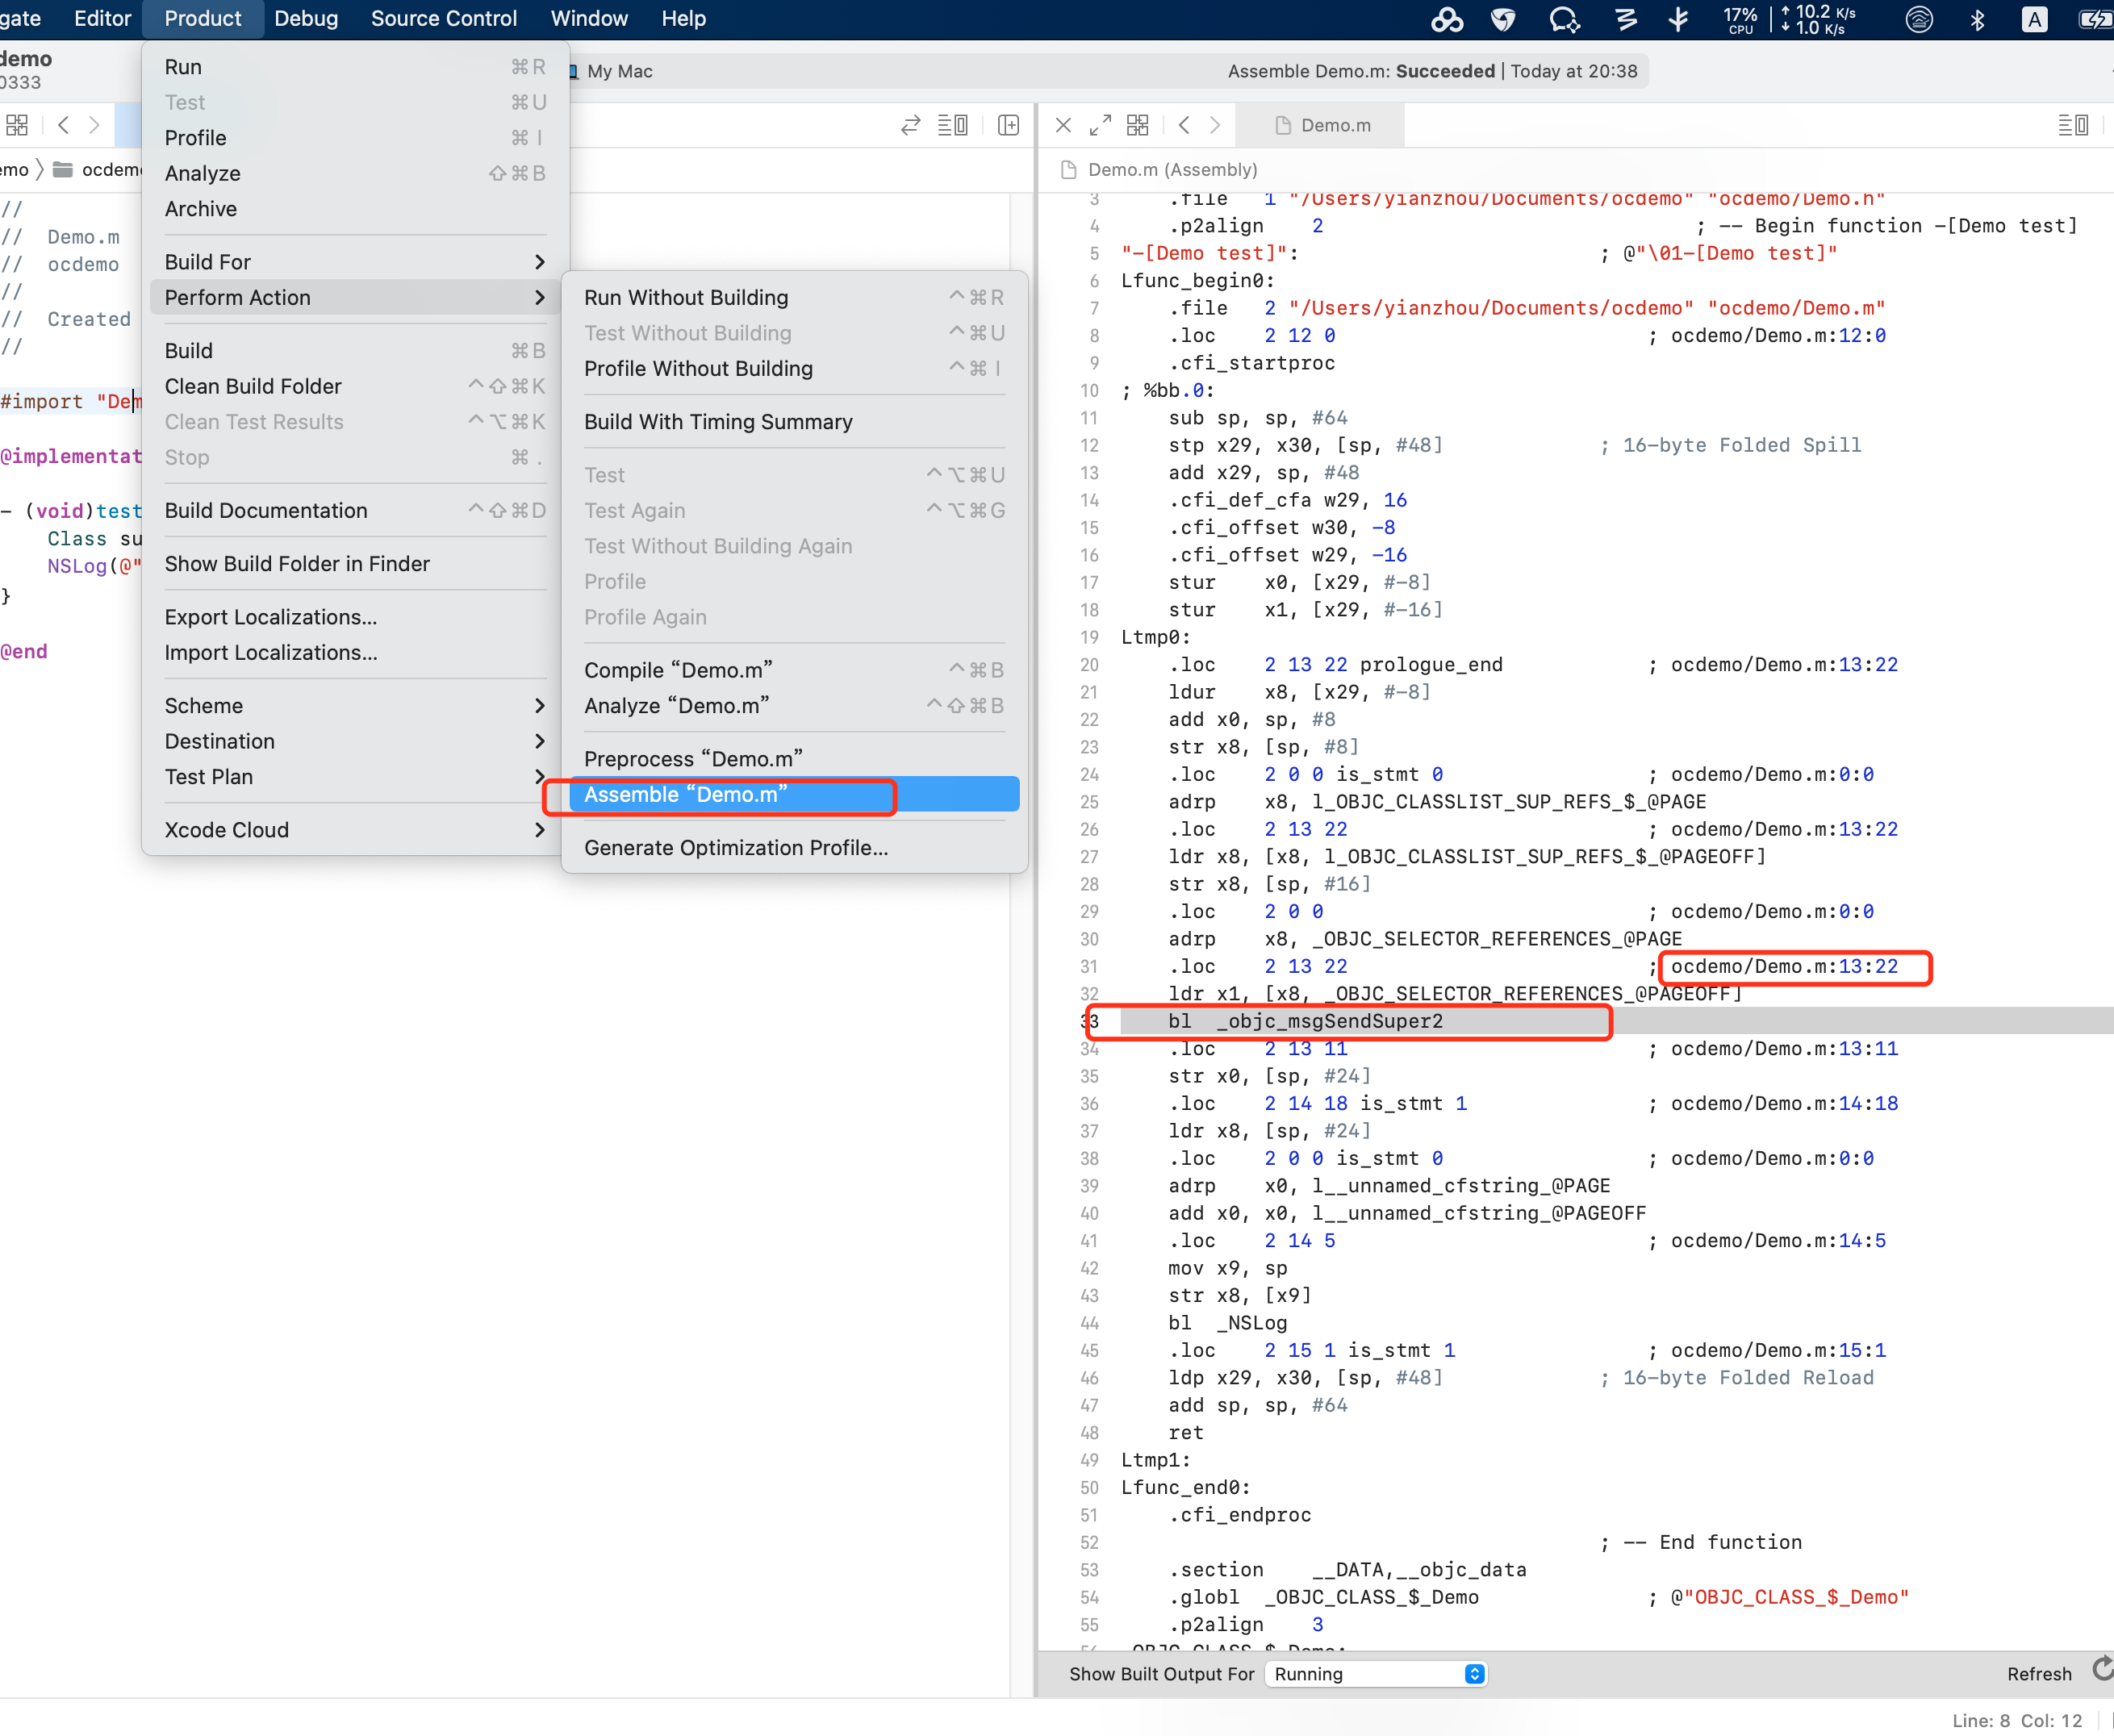Expand the assembly editor to full size
Viewport: 2114px width, 1736px height.
point(1100,125)
